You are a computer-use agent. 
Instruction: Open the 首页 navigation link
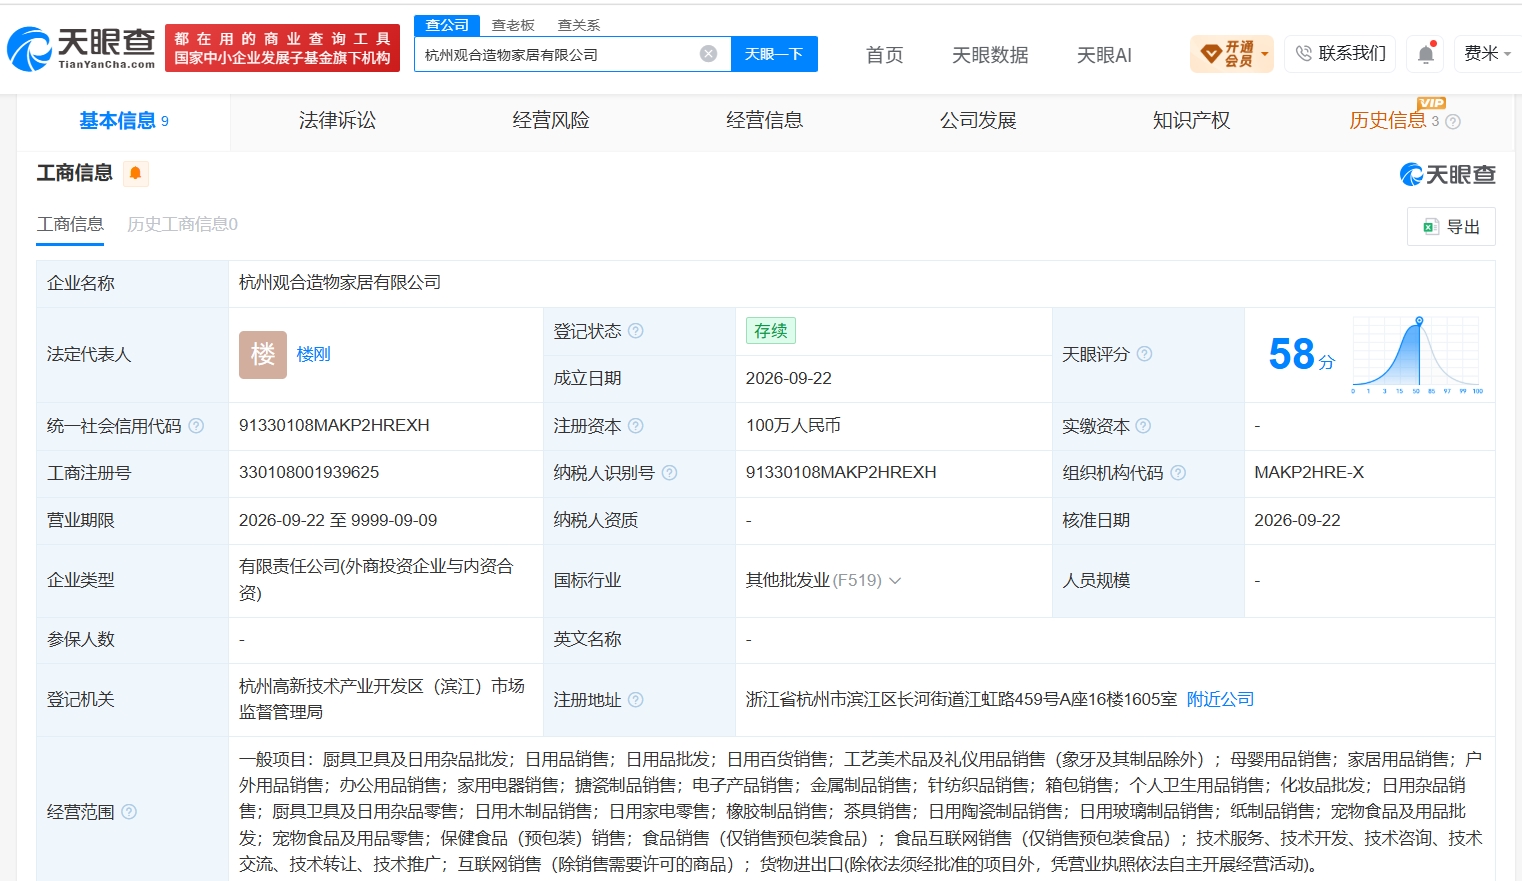[x=884, y=55]
